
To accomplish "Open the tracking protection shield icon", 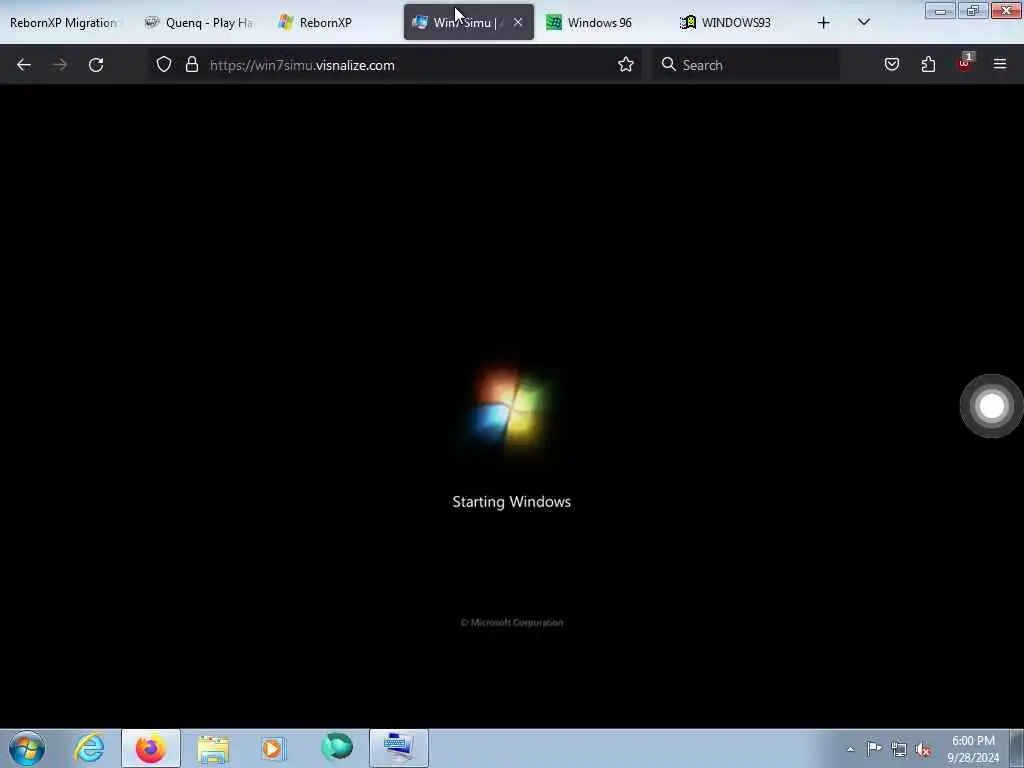I will 164,65.
